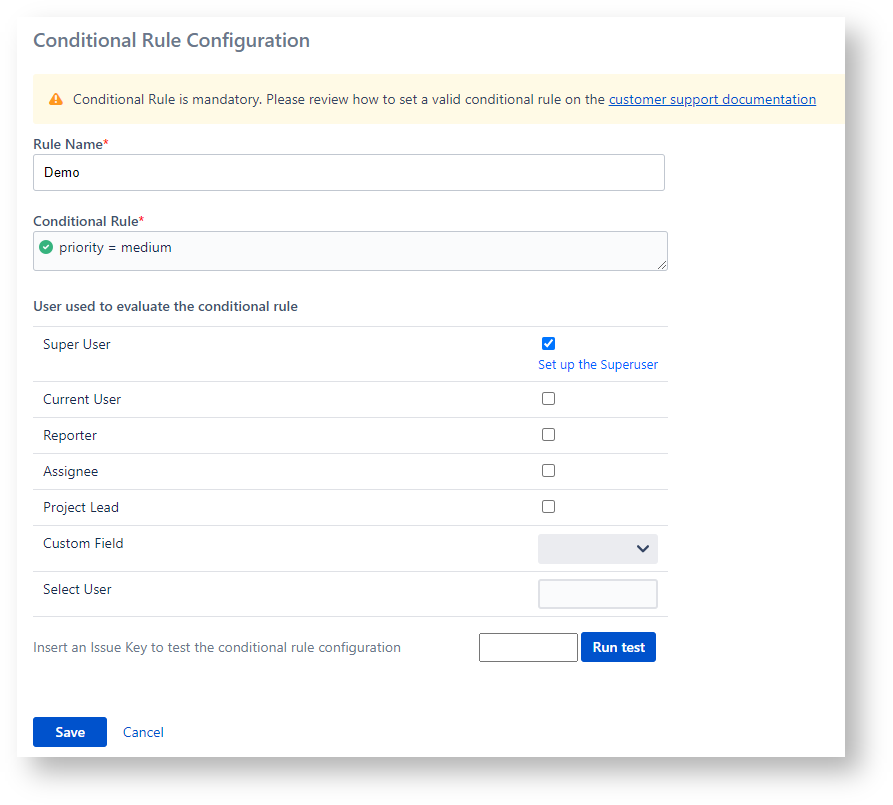Select the Project Lead checkbox

click(548, 507)
